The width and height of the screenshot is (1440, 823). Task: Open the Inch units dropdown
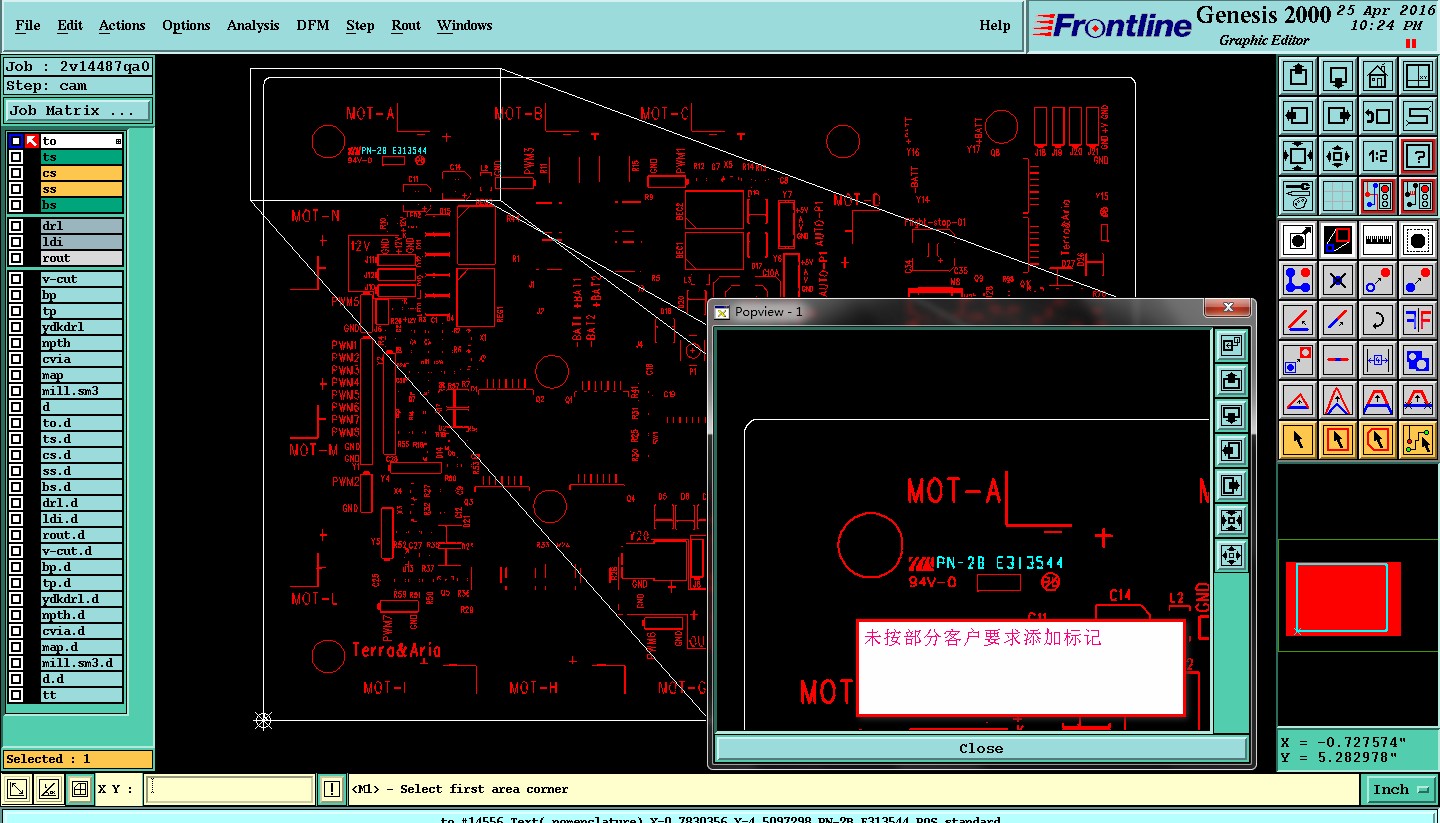pos(1399,790)
